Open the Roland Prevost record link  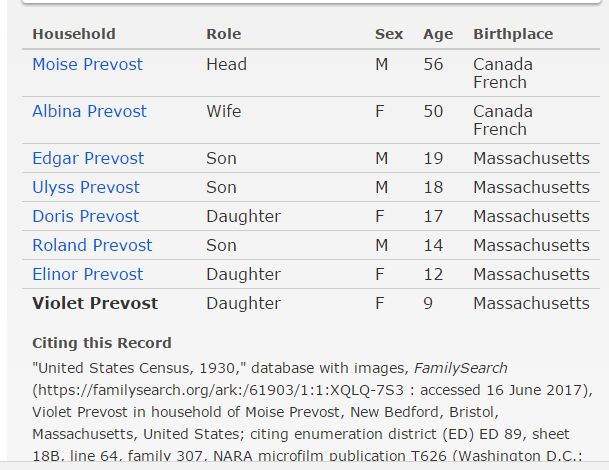[x=92, y=245]
